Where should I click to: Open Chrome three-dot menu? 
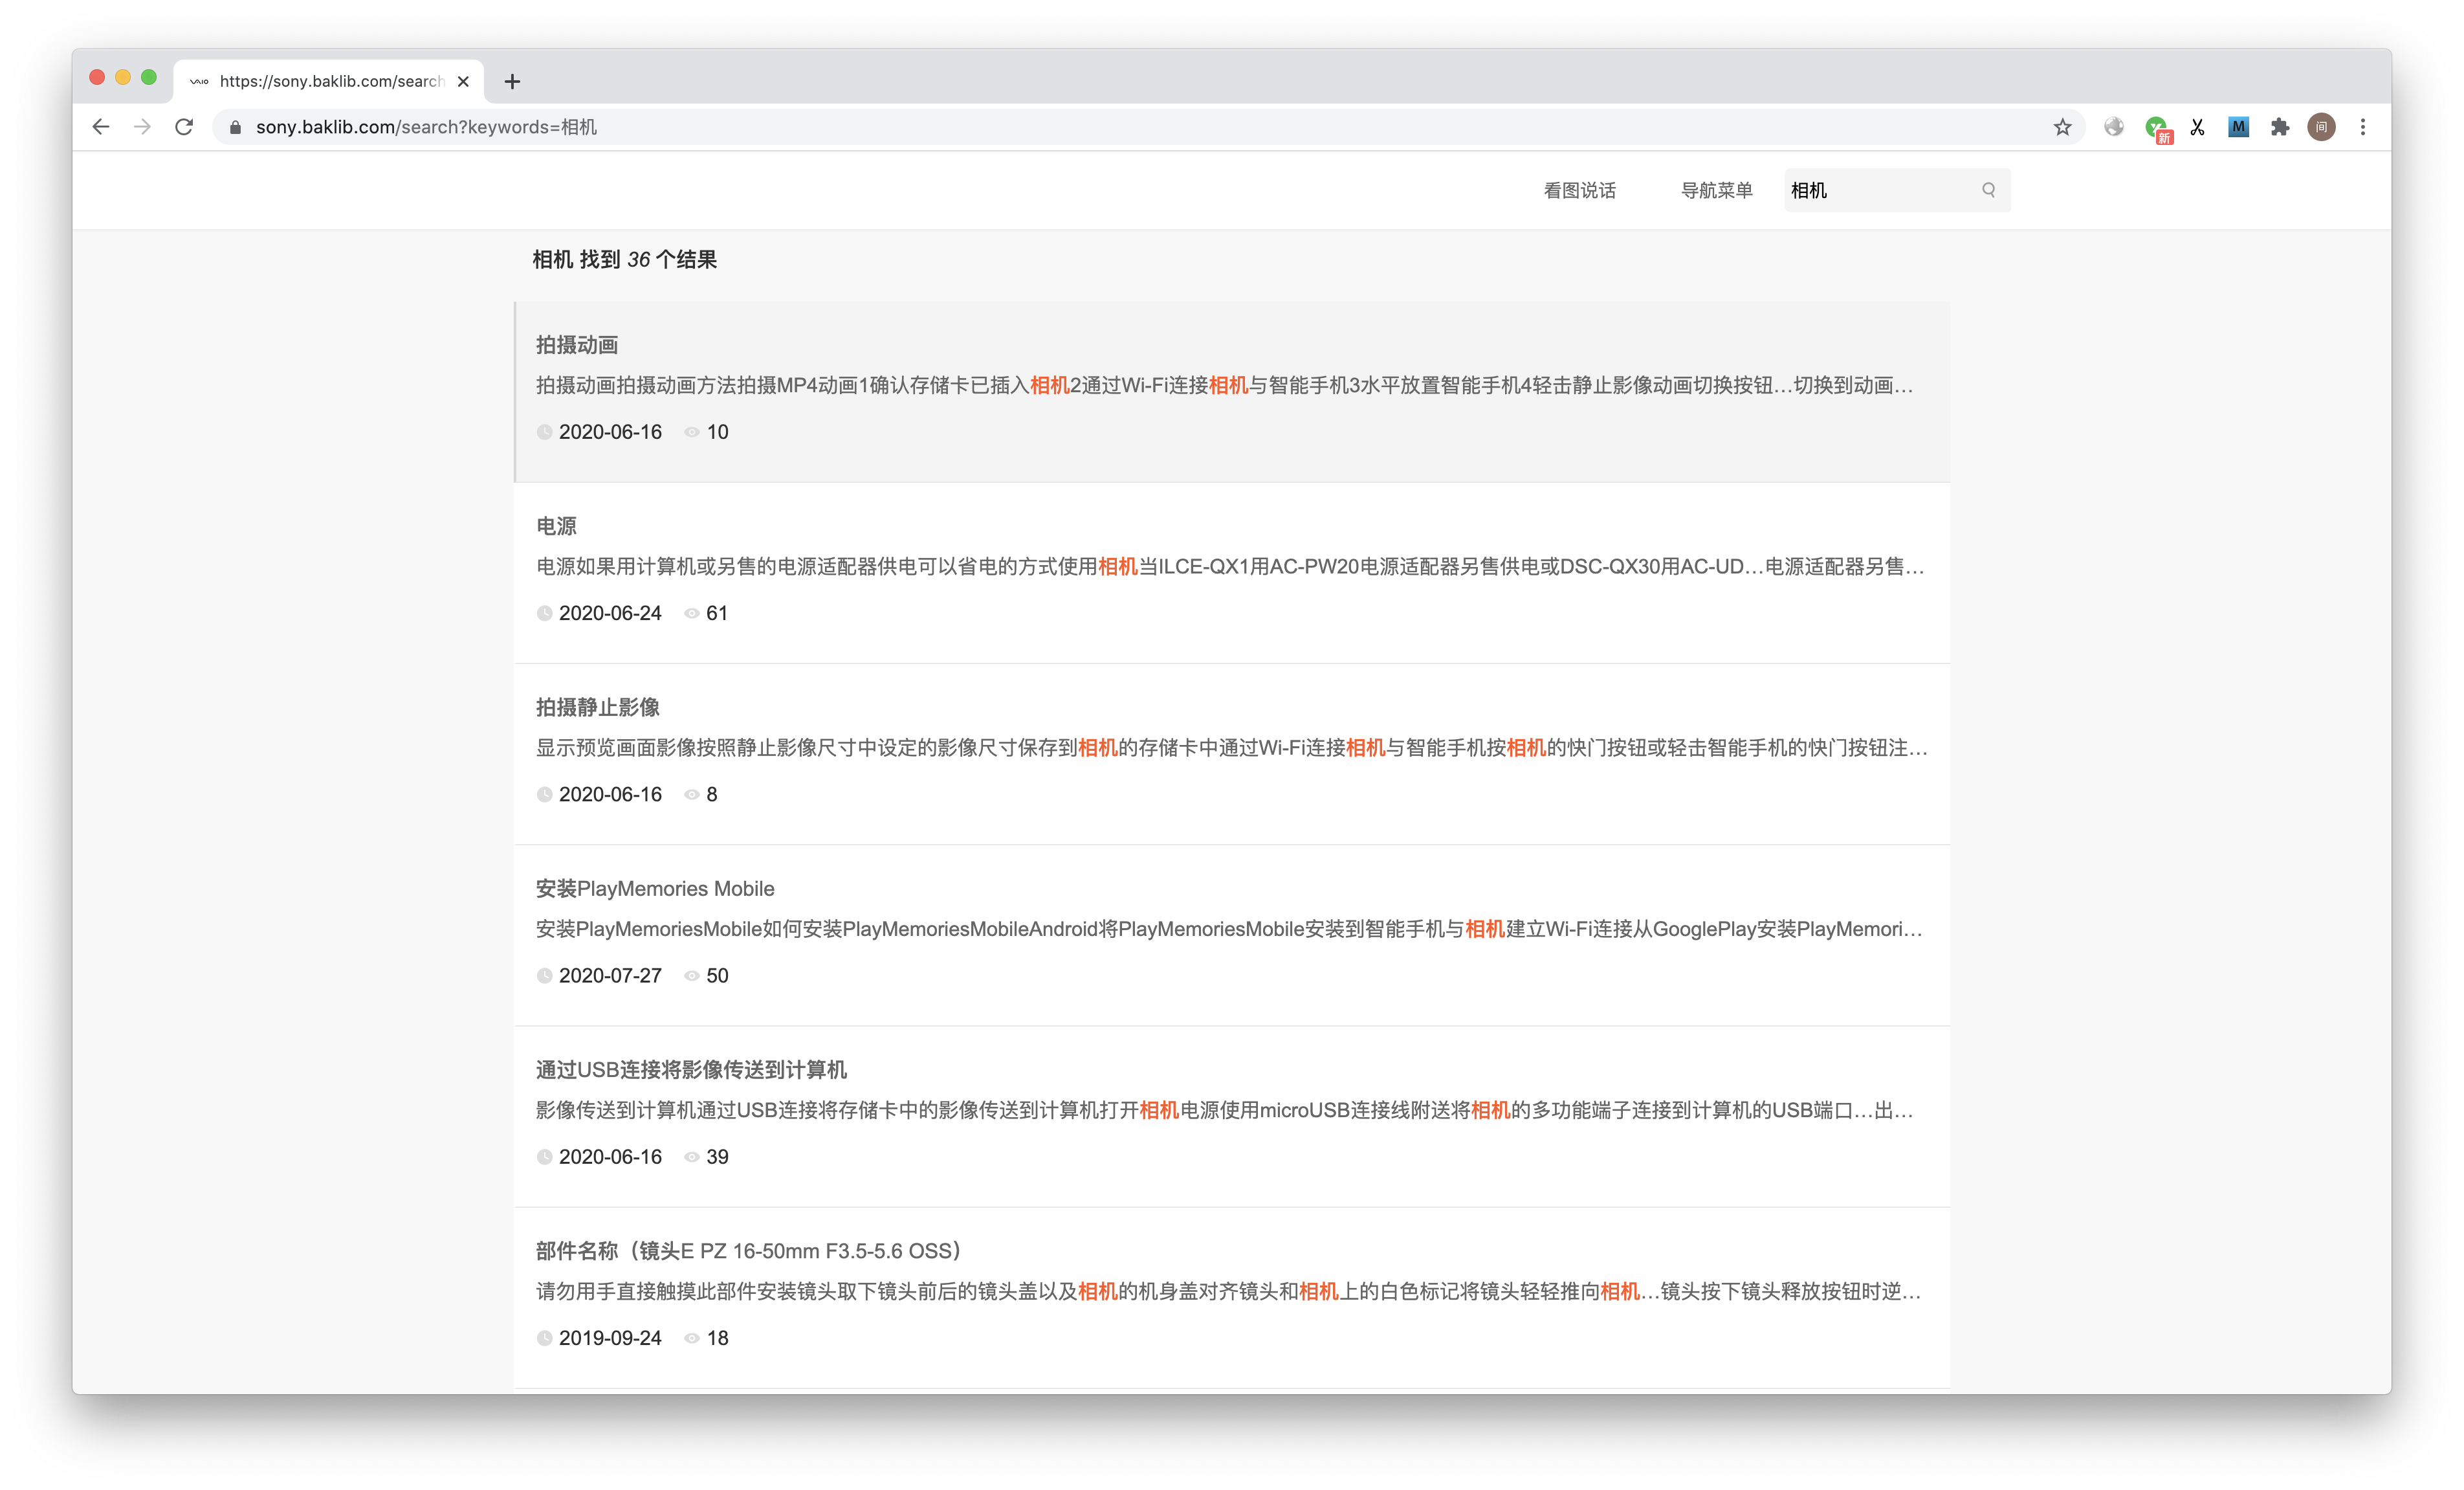tap(2363, 127)
